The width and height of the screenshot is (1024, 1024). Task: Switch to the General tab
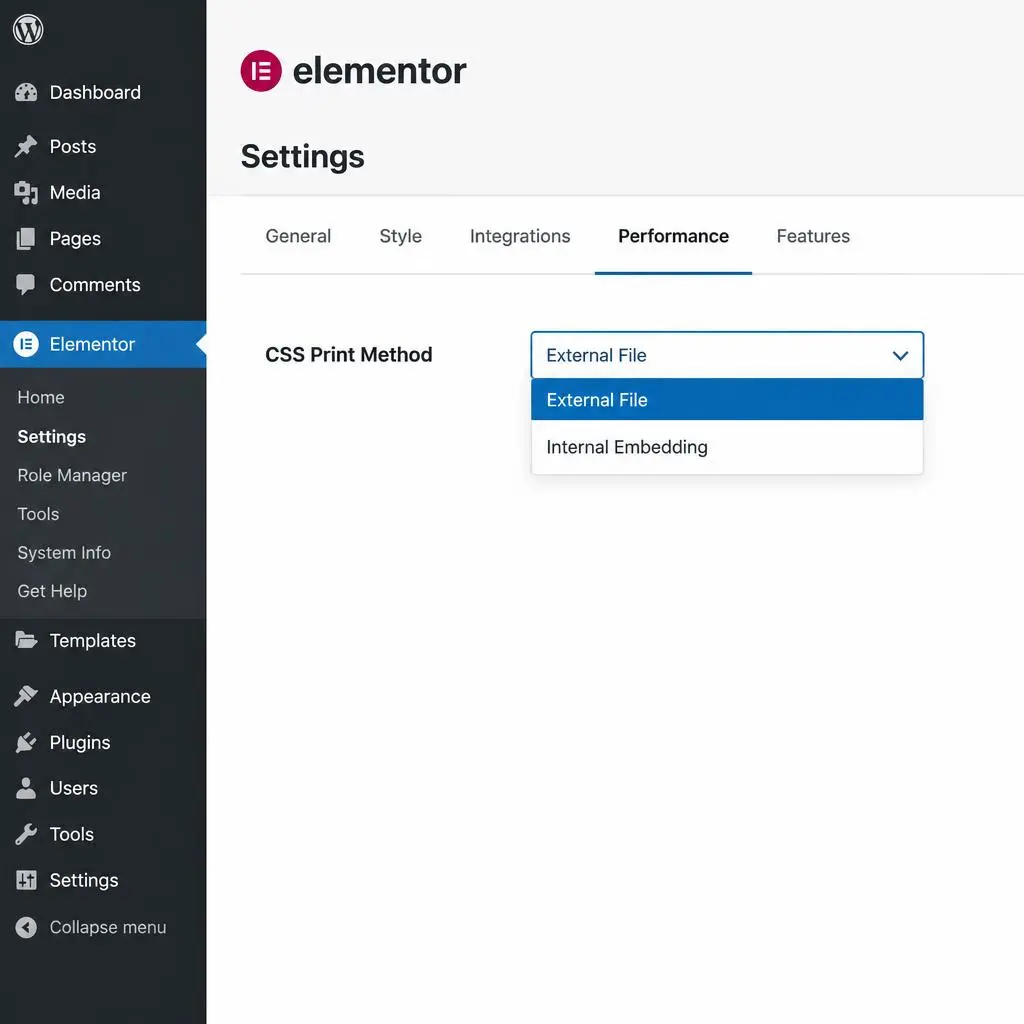click(298, 236)
